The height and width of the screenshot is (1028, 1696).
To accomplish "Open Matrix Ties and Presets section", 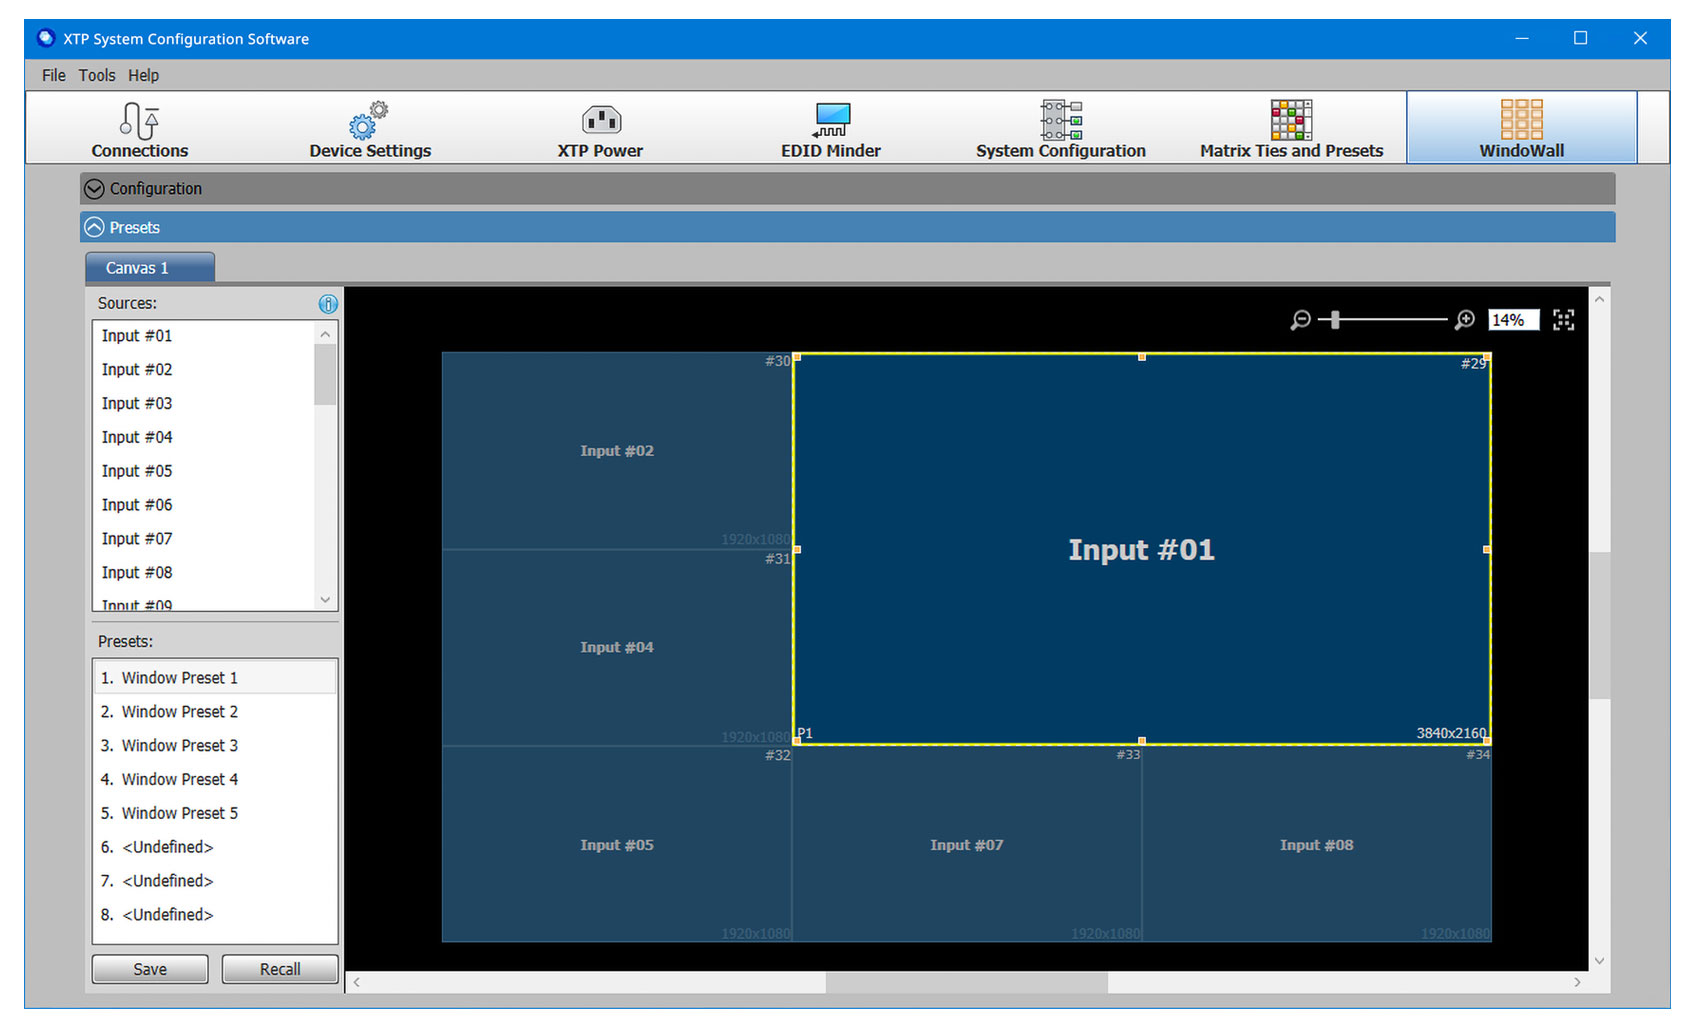I will [1291, 128].
